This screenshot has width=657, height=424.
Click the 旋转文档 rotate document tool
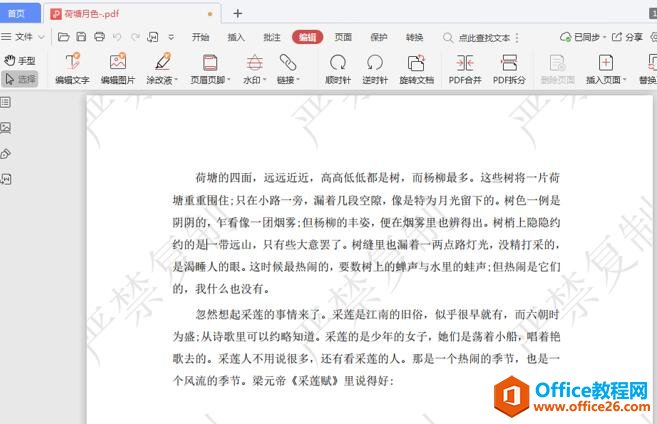(x=416, y=68)
